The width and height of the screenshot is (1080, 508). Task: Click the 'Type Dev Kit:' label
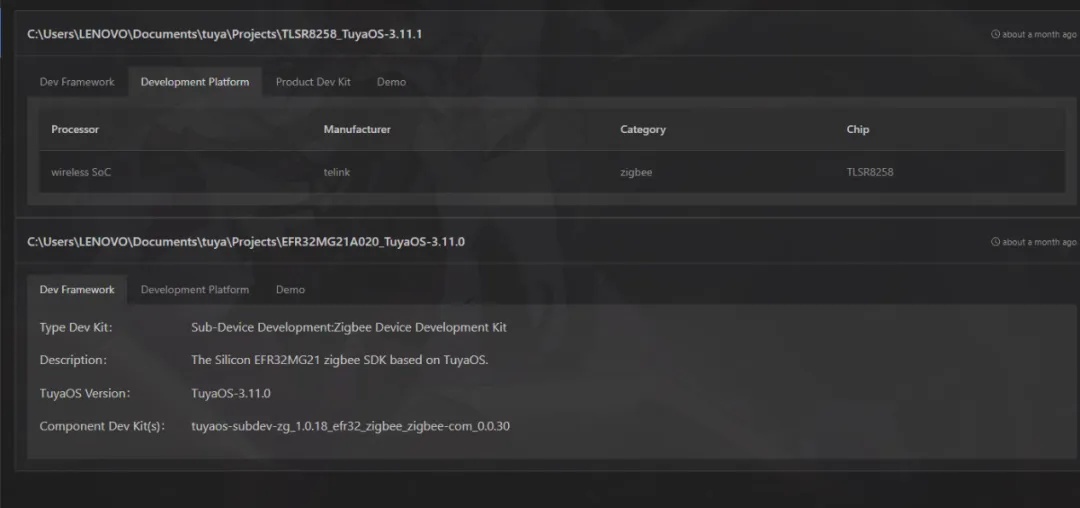click(76, 328)
